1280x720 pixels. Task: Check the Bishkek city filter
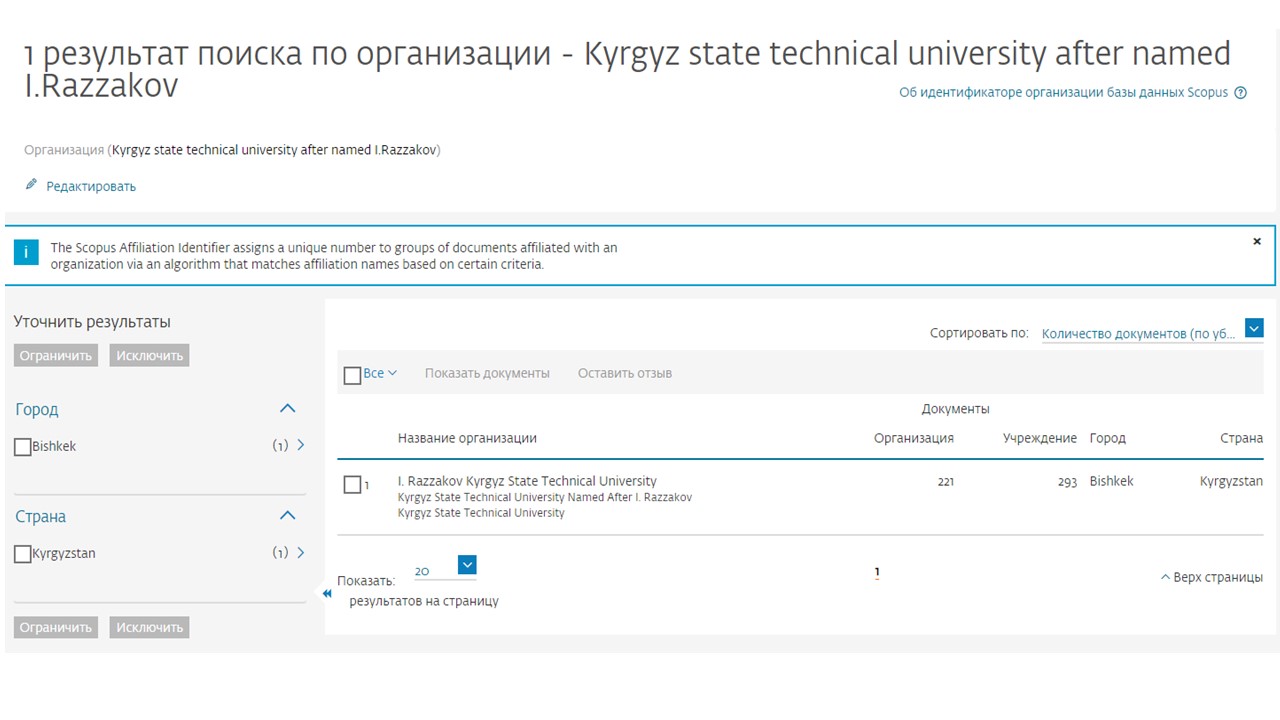(23, 447)
